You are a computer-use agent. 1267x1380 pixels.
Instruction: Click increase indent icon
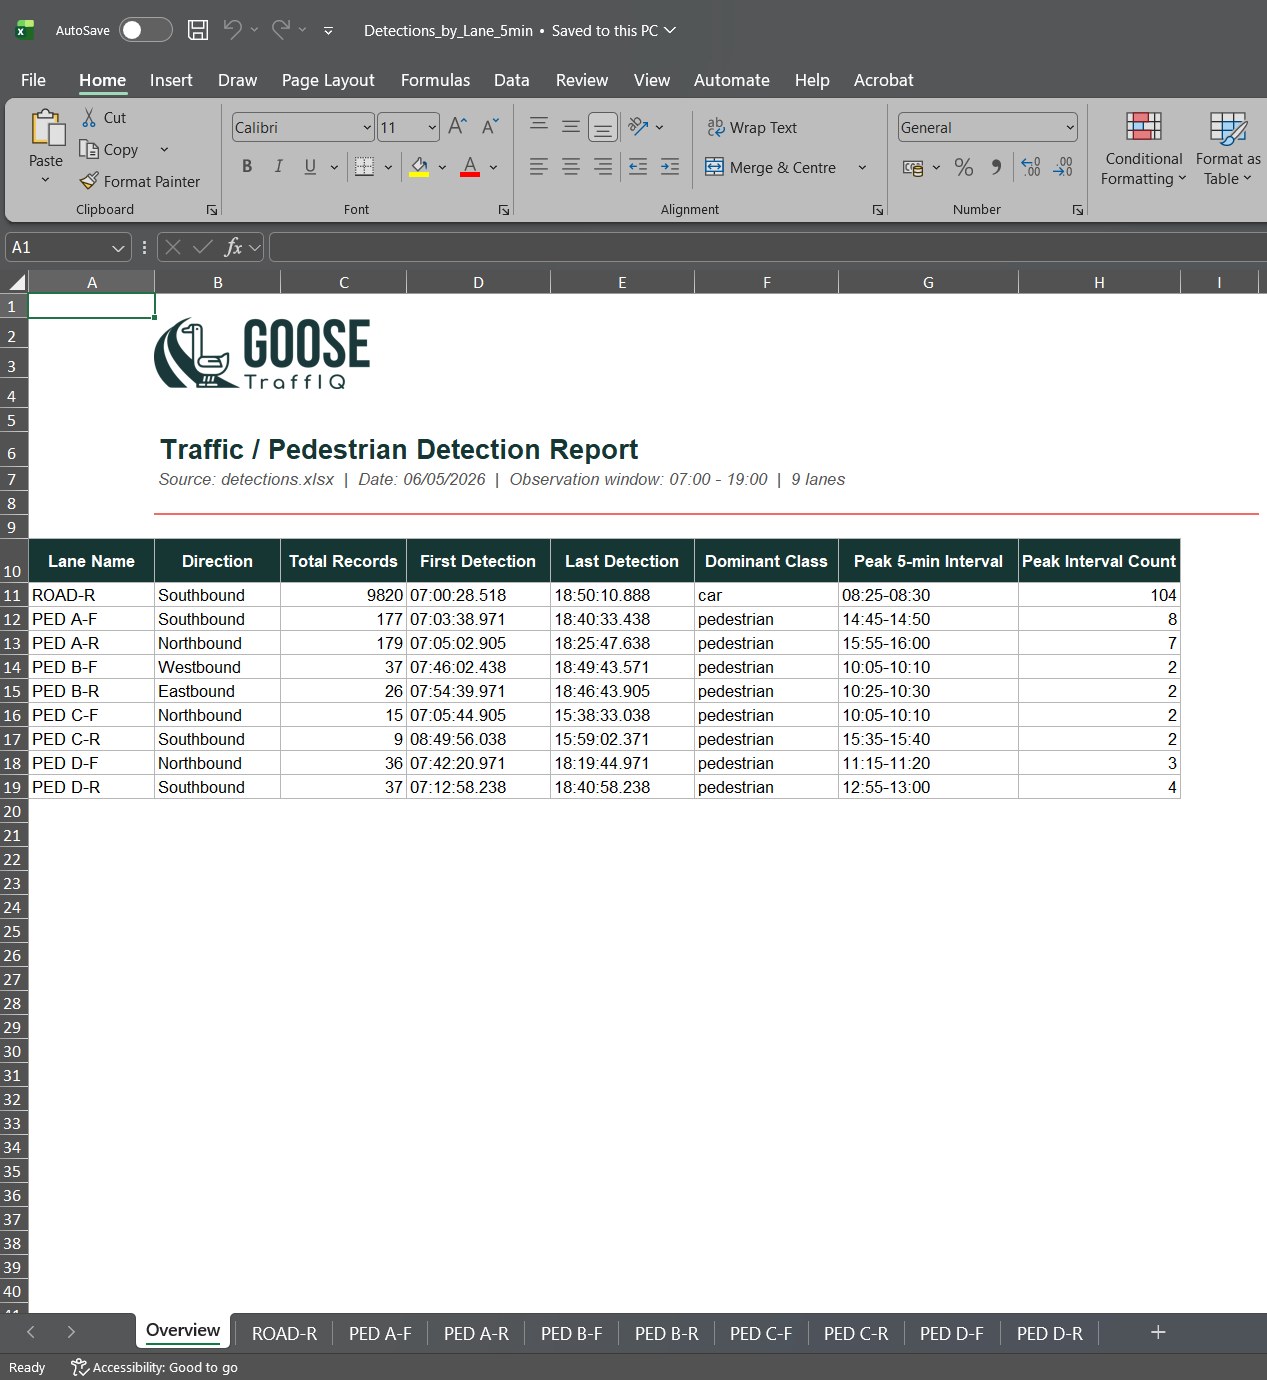(x=670, y=167)
